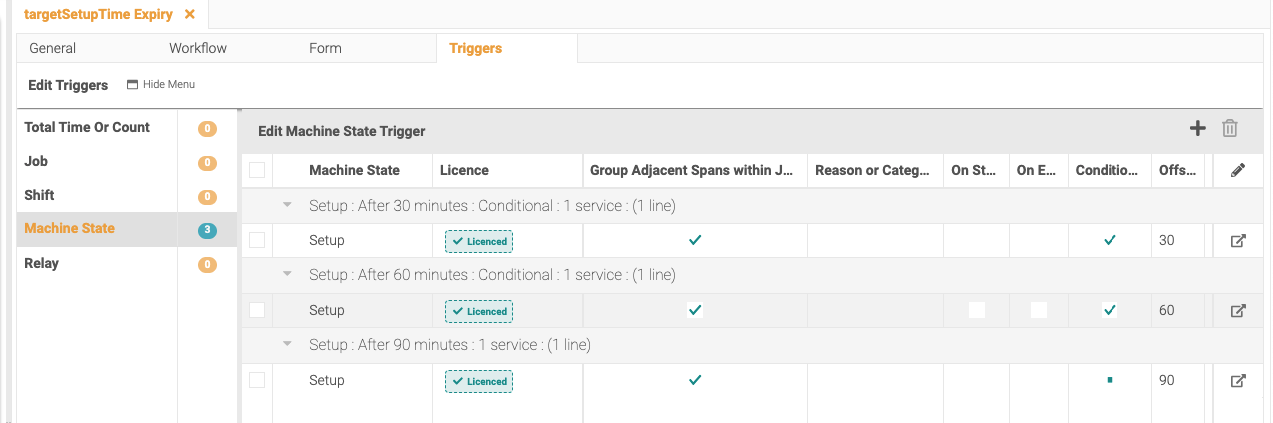The height and width of the screenshot is (423, 1273).
Task: Open the 30 minute Setup trigger row link
Action: click(1237, 241)
